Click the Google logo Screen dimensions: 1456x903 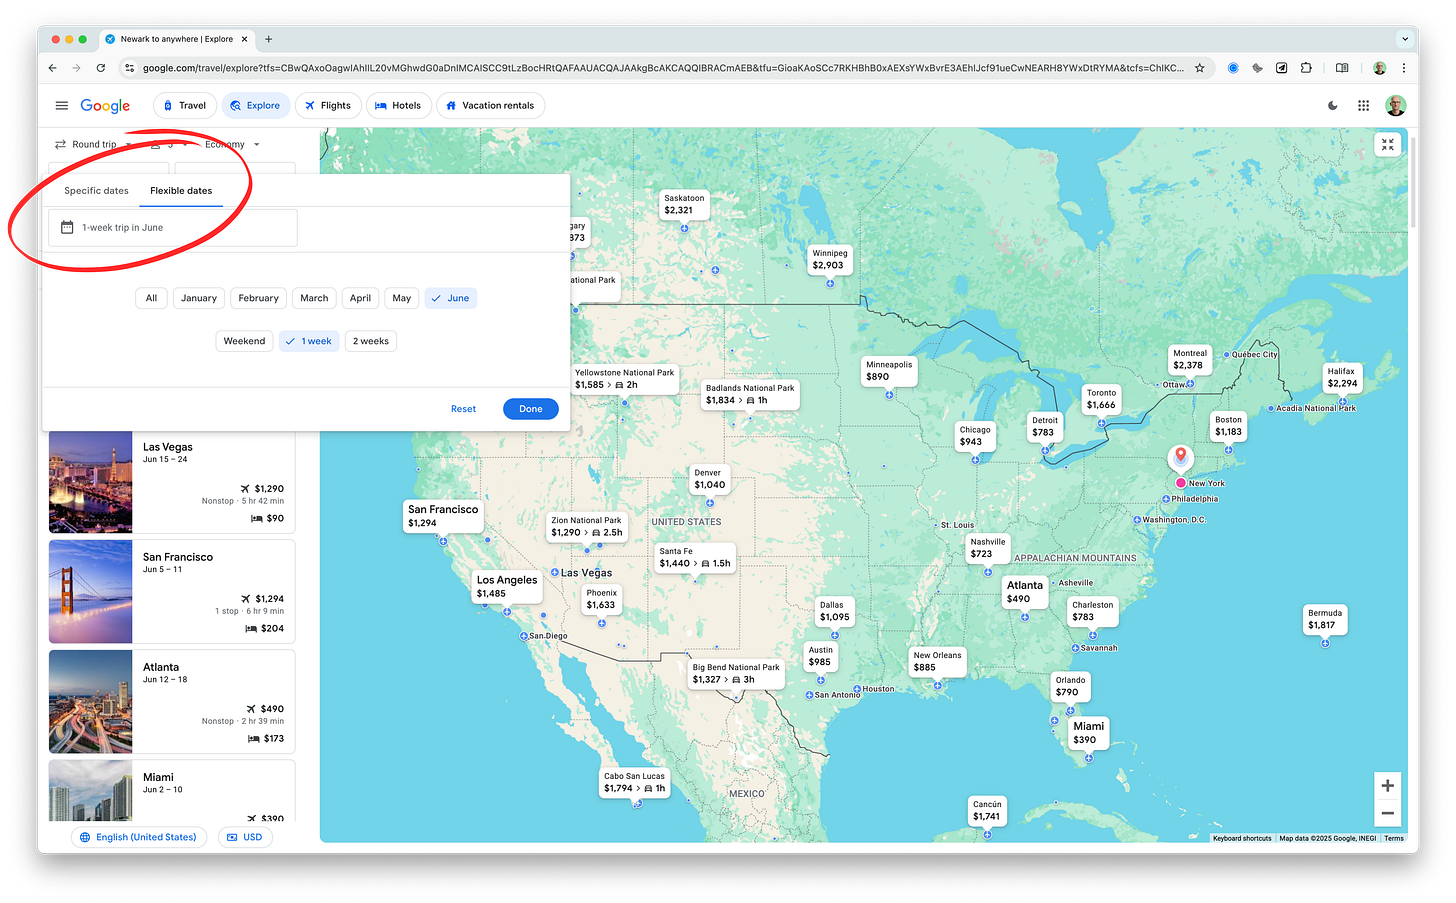pos(105,105)
